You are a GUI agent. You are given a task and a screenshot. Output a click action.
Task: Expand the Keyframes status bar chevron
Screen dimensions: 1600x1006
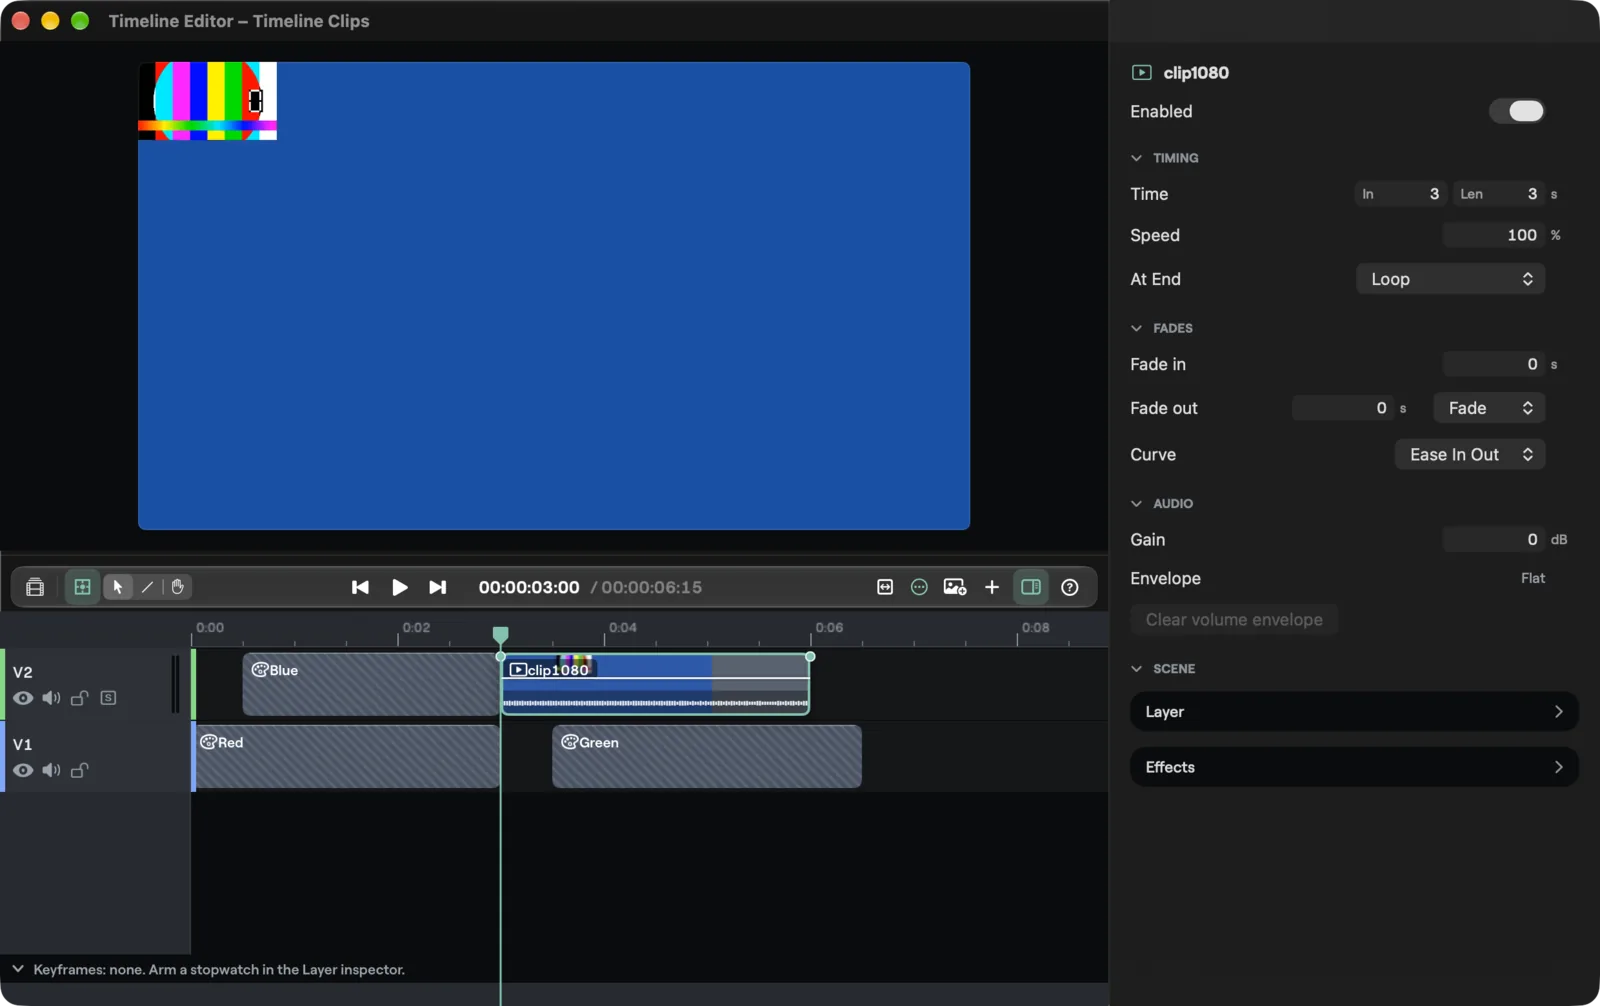coord(18,969)
